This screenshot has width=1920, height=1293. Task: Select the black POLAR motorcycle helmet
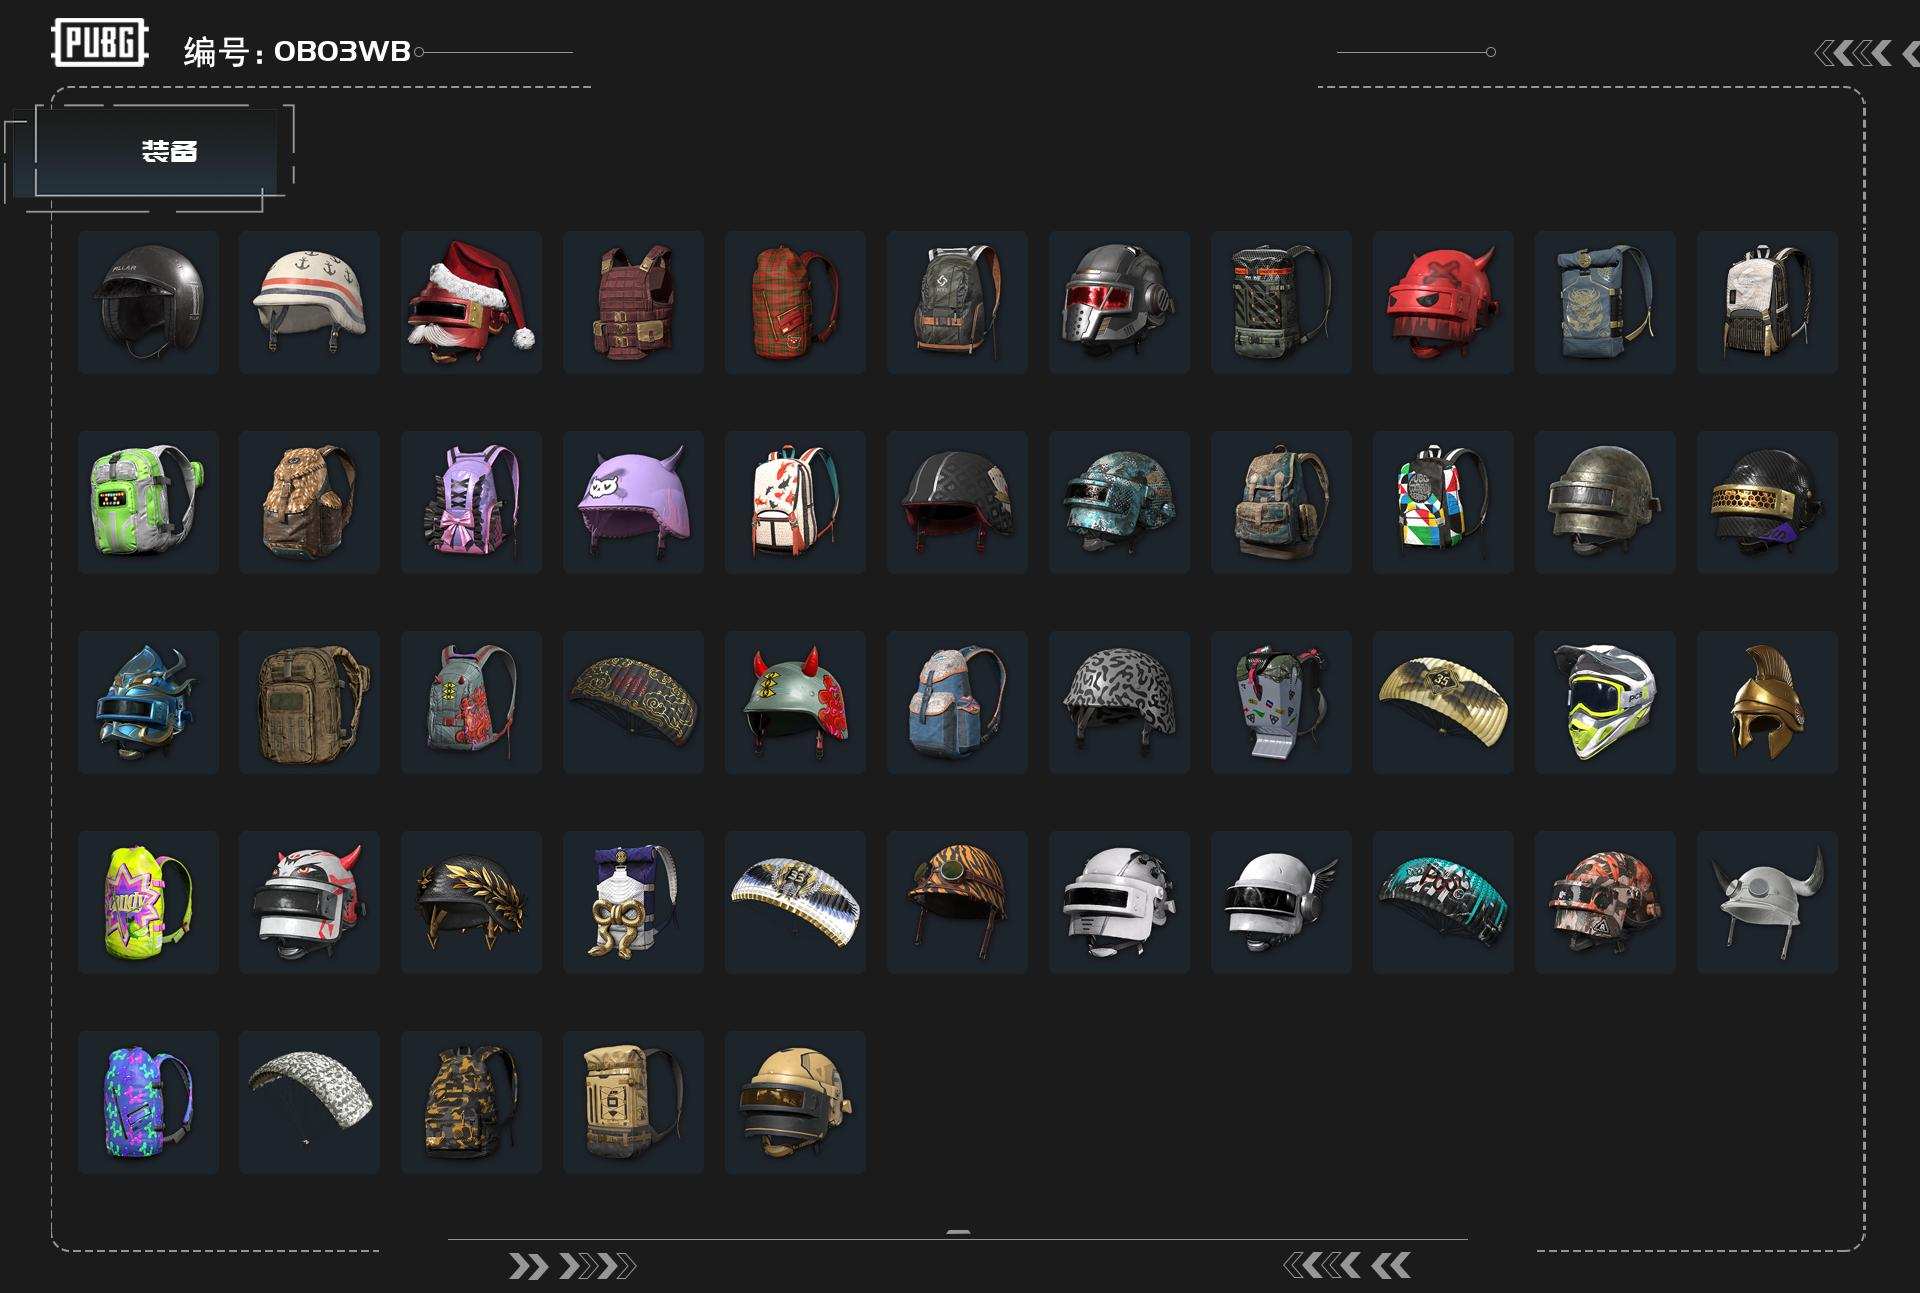click(148, 302)
